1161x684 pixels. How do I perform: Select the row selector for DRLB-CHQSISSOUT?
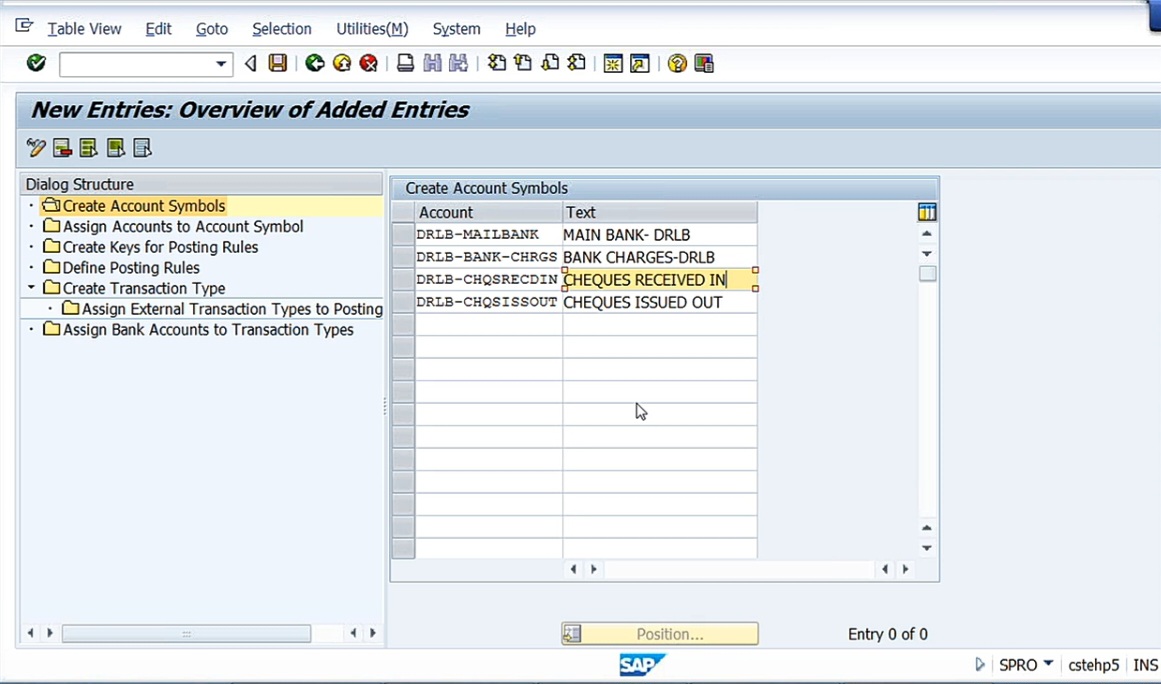click(x=404, y=302)
